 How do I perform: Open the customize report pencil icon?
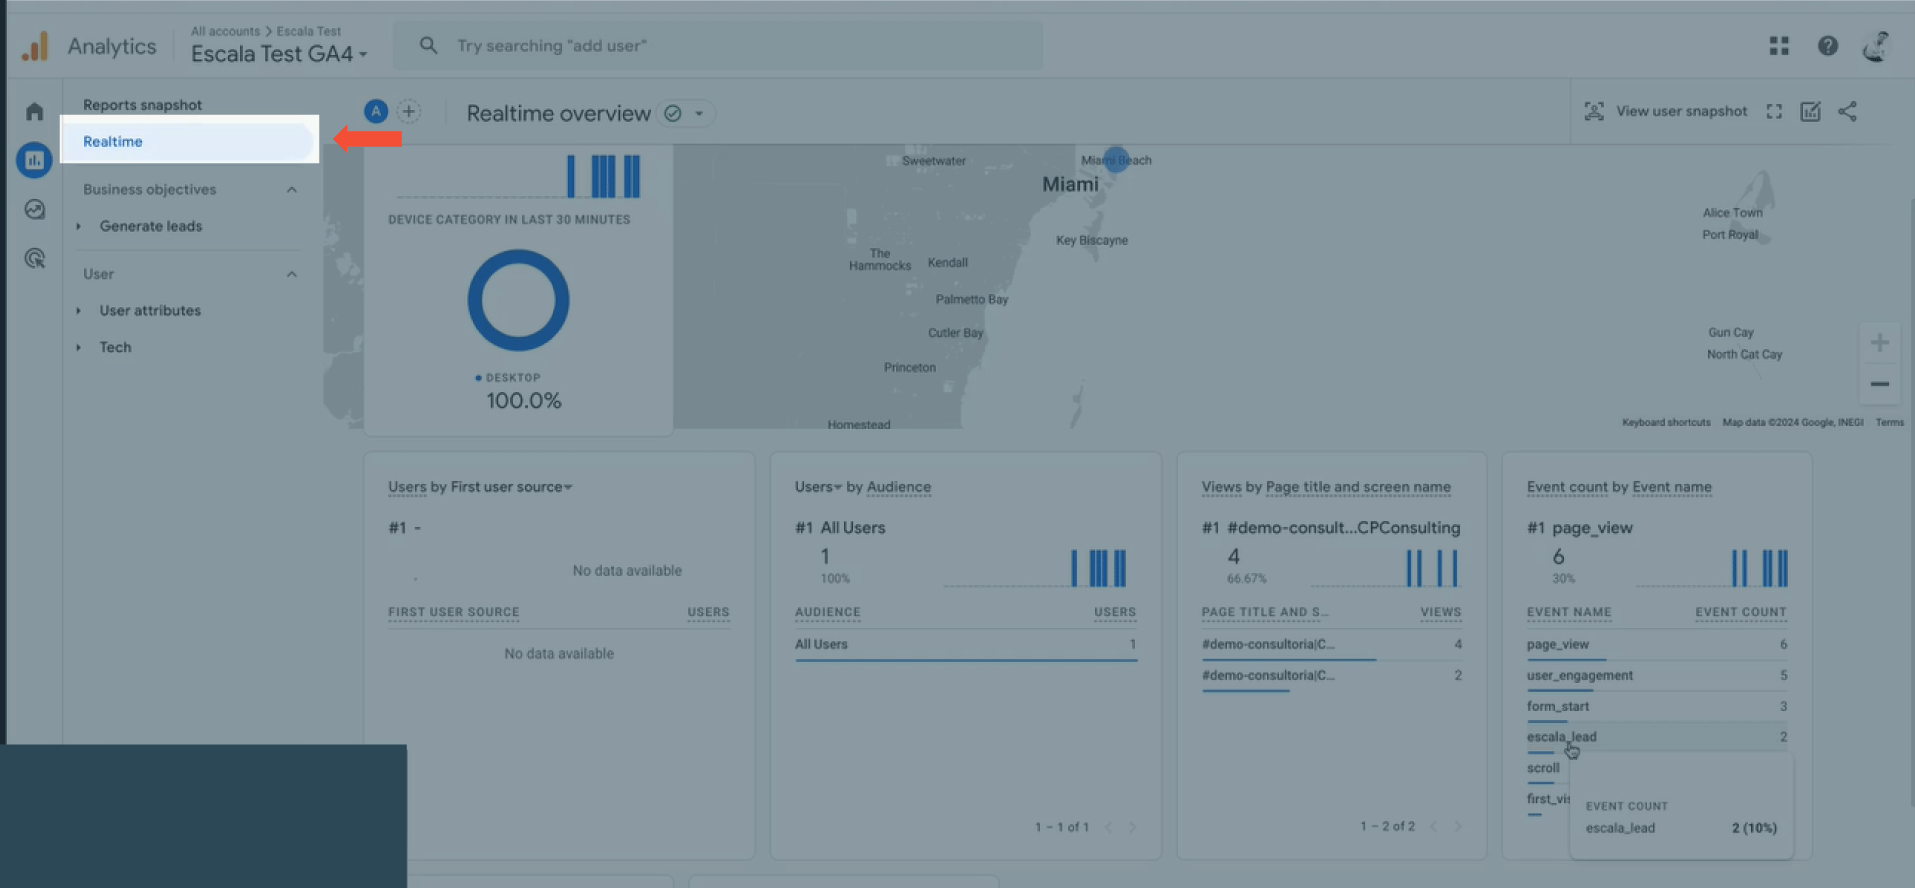(1811, 111)
